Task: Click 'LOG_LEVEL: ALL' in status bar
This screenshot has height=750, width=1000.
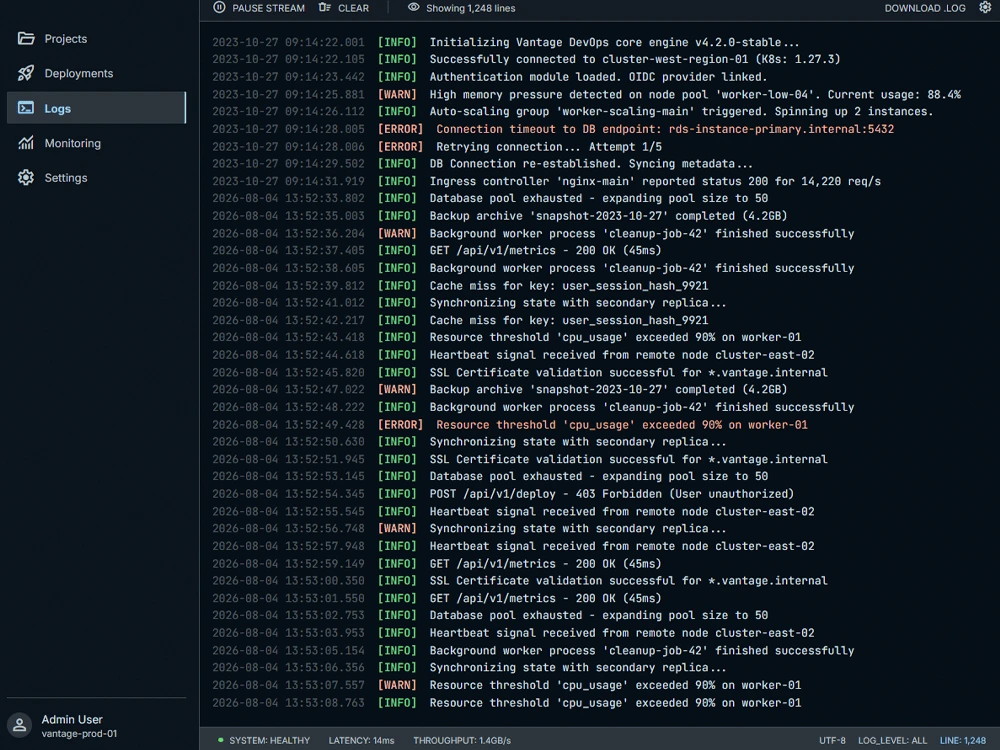Action: tap(893, 740)
